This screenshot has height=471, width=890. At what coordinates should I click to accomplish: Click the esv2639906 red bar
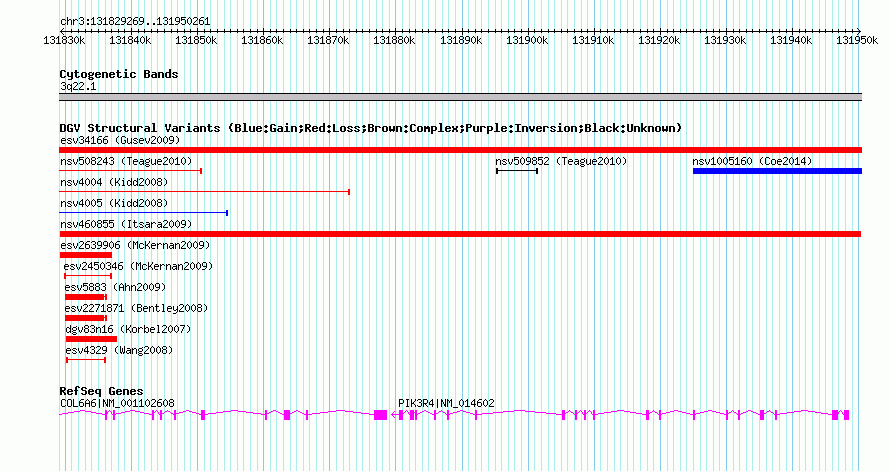(86, 255)
